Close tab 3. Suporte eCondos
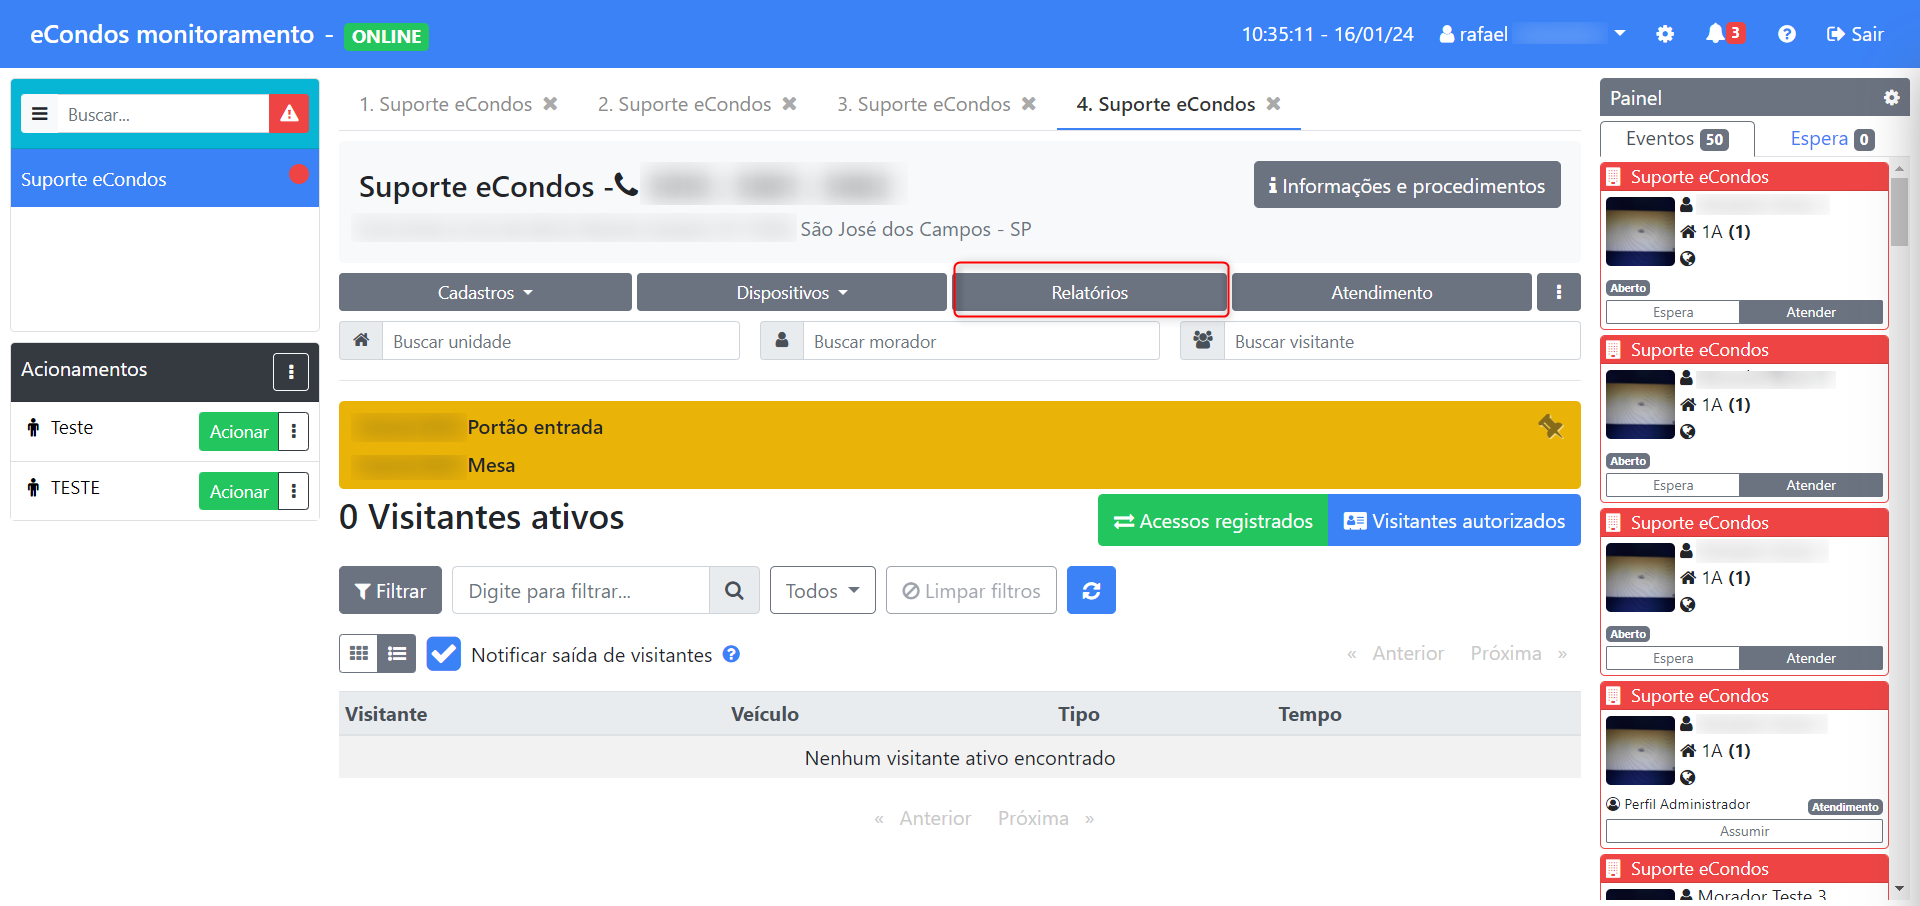 click(x=1028, y=104)
